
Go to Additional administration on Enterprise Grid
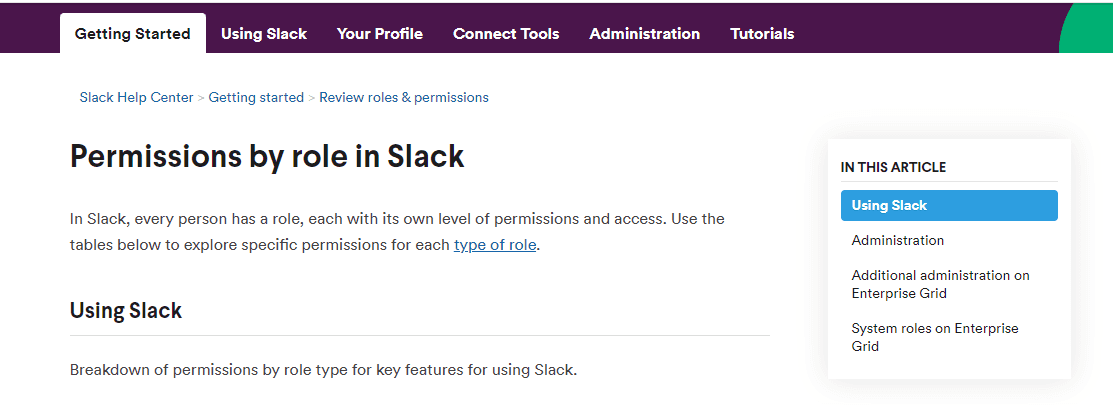click(x=940, y=284)
